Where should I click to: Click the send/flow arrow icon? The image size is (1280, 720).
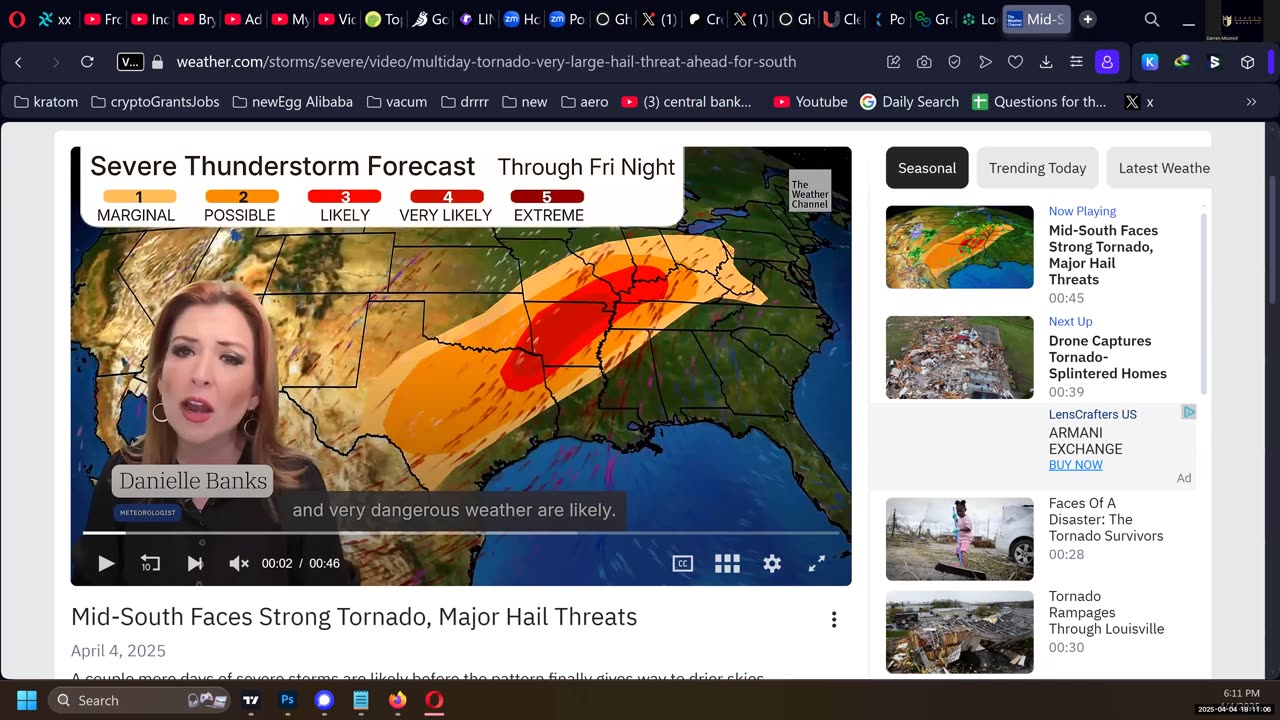point(985,62)
